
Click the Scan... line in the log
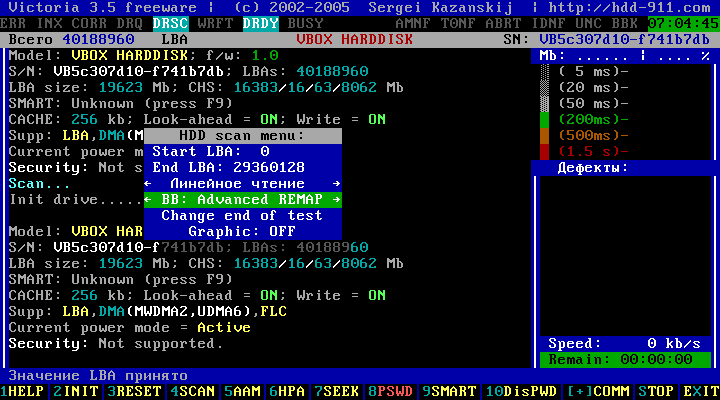[39, 184]
